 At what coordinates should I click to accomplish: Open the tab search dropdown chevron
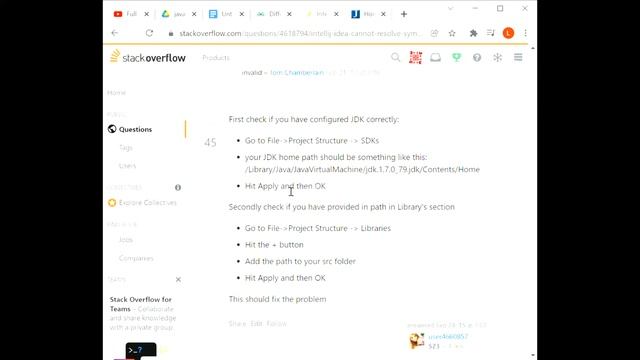tap(450, 8)
